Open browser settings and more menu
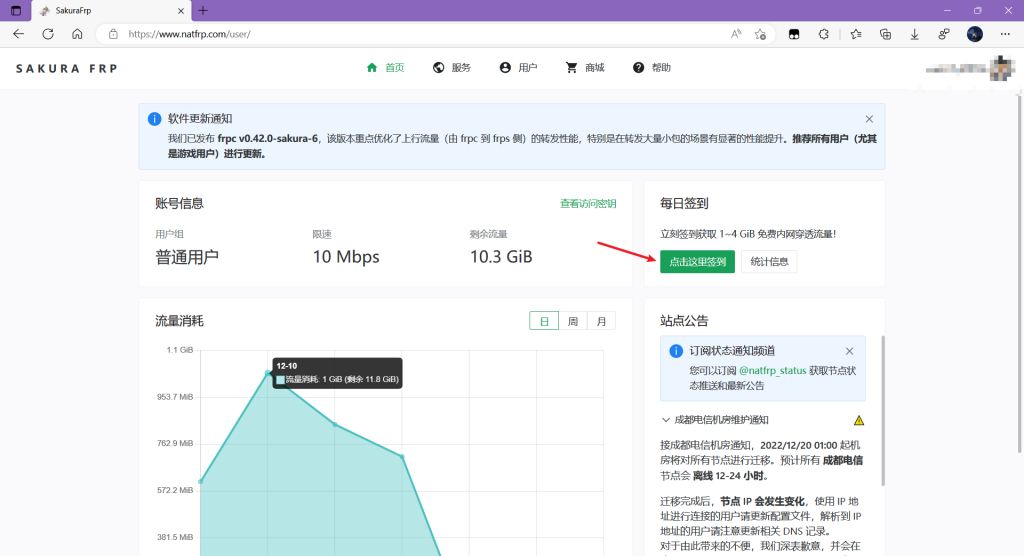The image size is (1024, 556). [1005, 34]
